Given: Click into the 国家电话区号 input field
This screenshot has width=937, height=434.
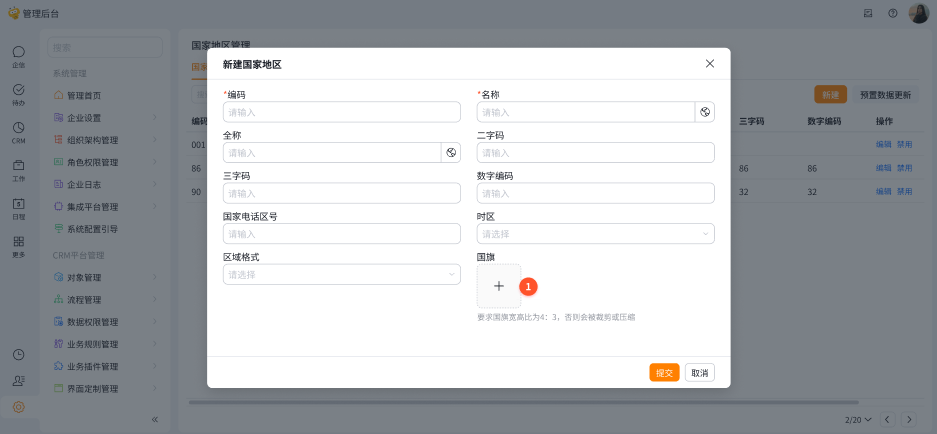Looking at the screenshot, I should [341, 234].
